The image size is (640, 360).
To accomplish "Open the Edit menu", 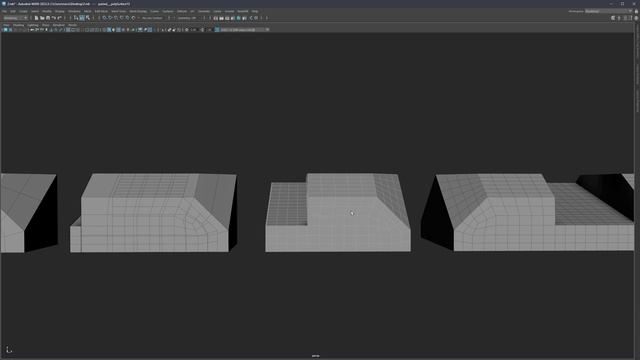I will coord(13,11).
